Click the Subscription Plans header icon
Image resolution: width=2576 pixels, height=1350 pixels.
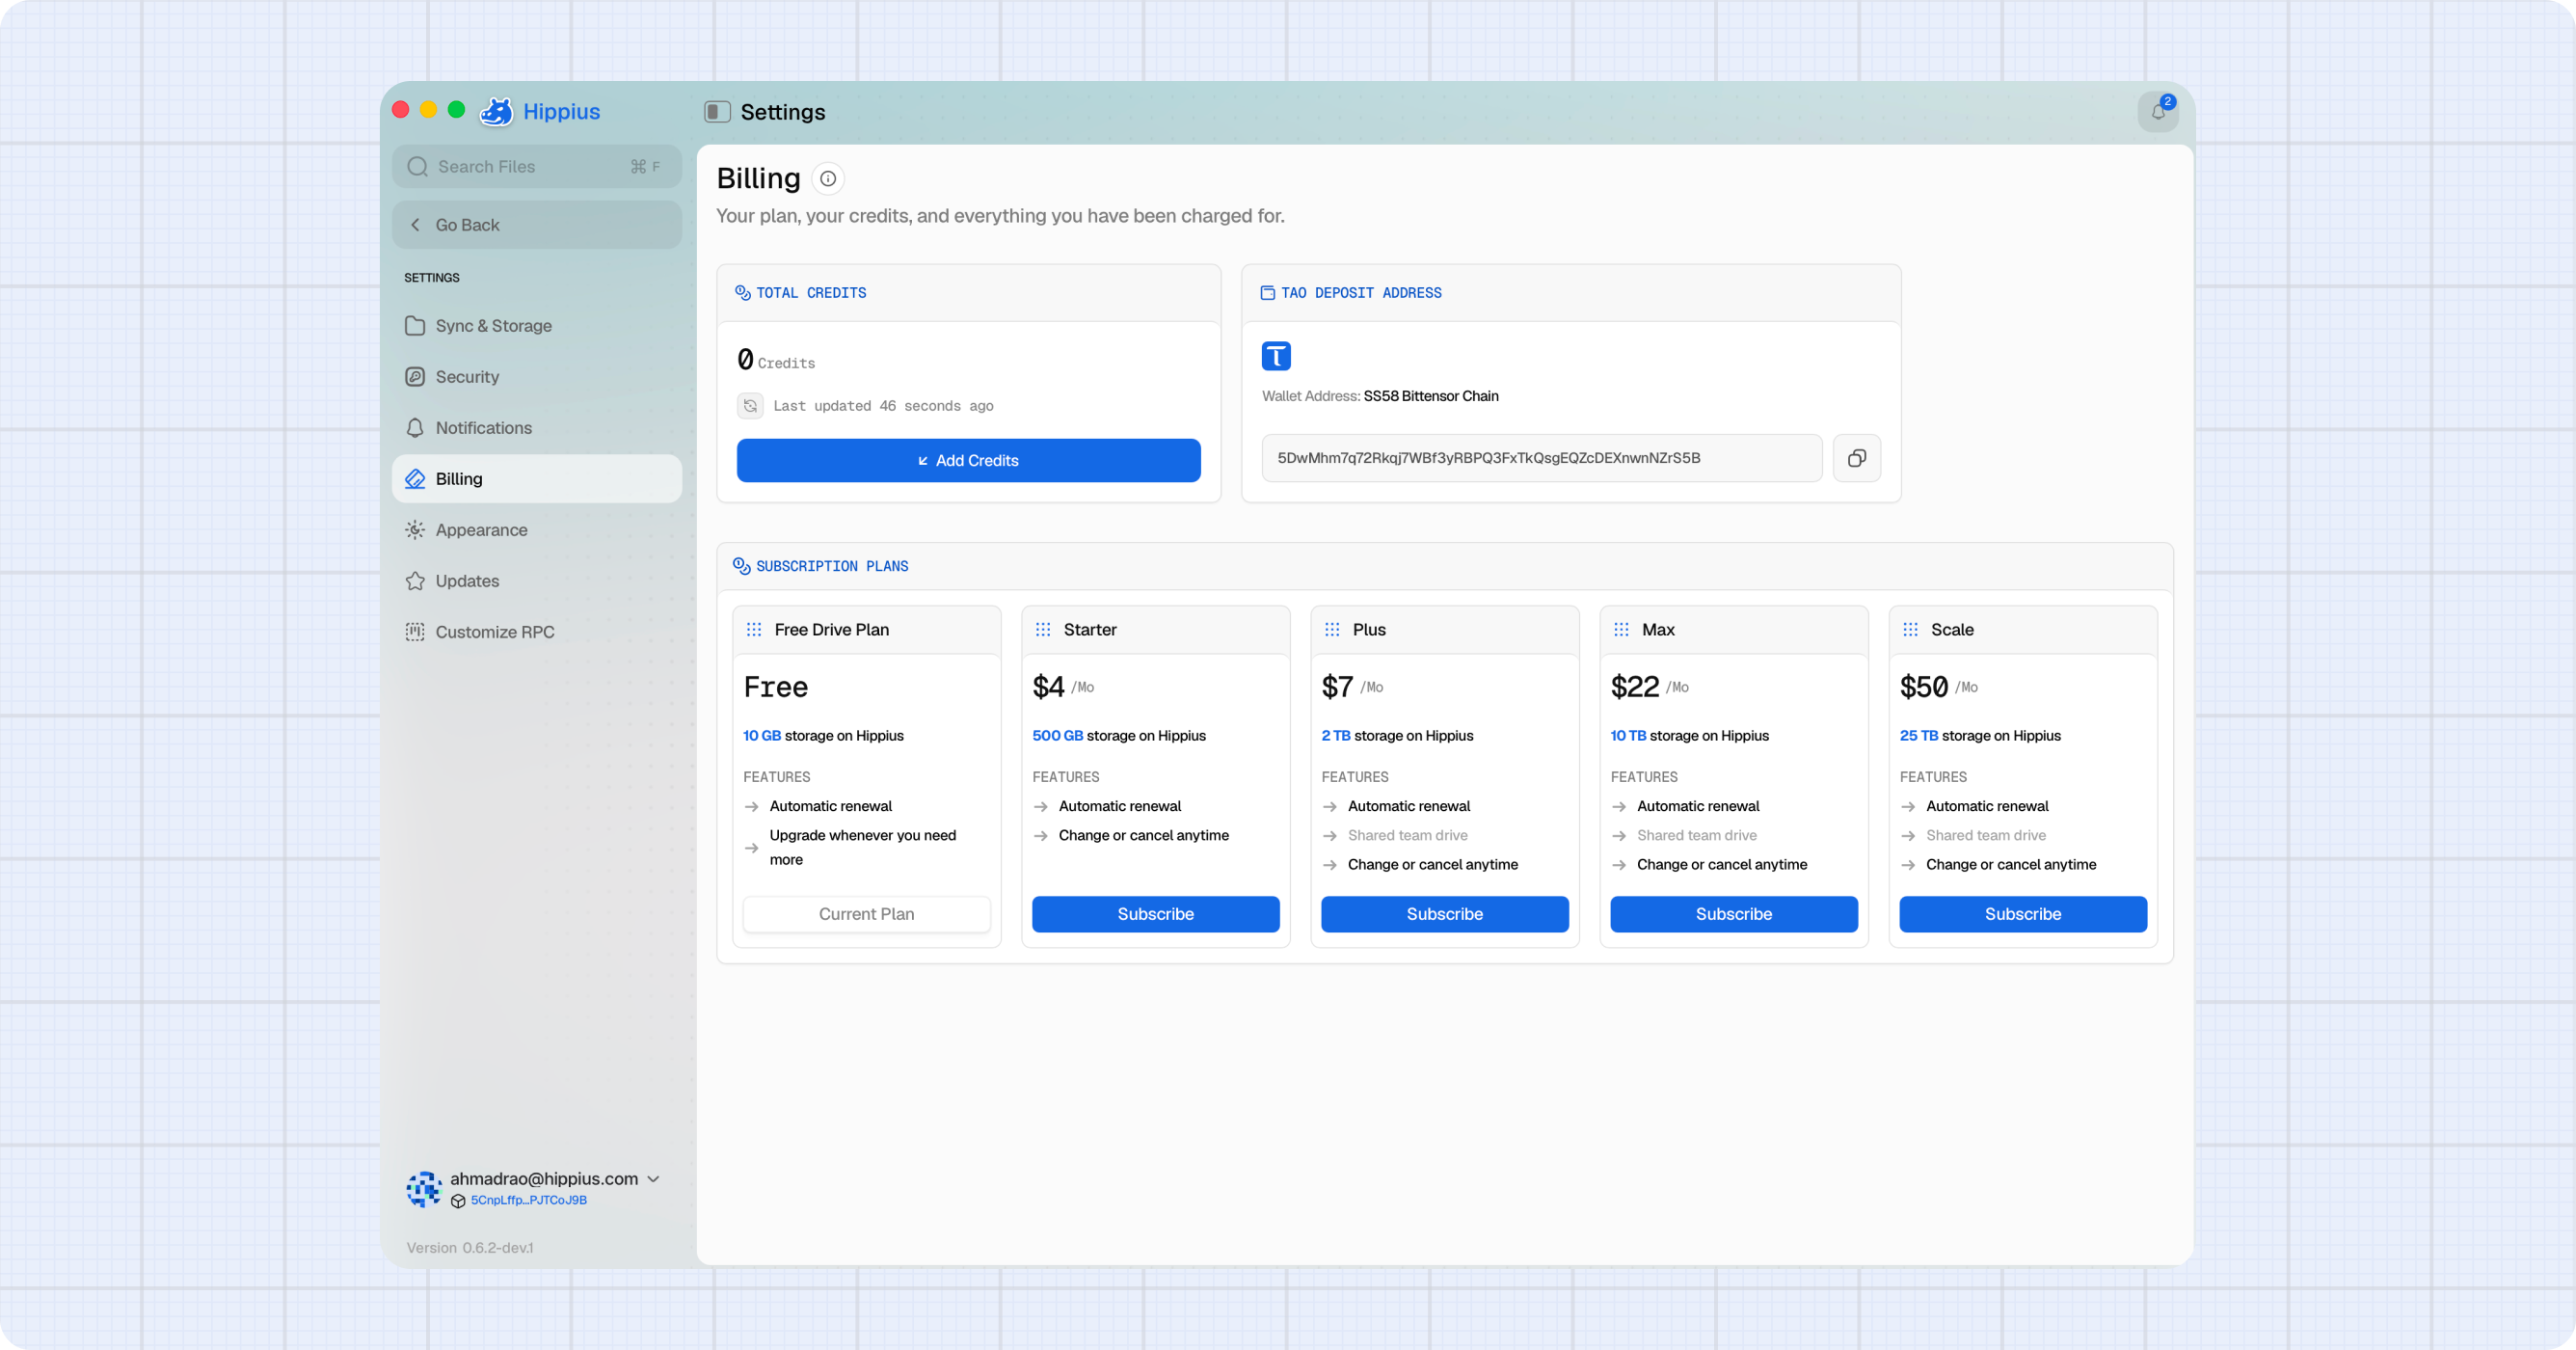[x=742, y=566]
